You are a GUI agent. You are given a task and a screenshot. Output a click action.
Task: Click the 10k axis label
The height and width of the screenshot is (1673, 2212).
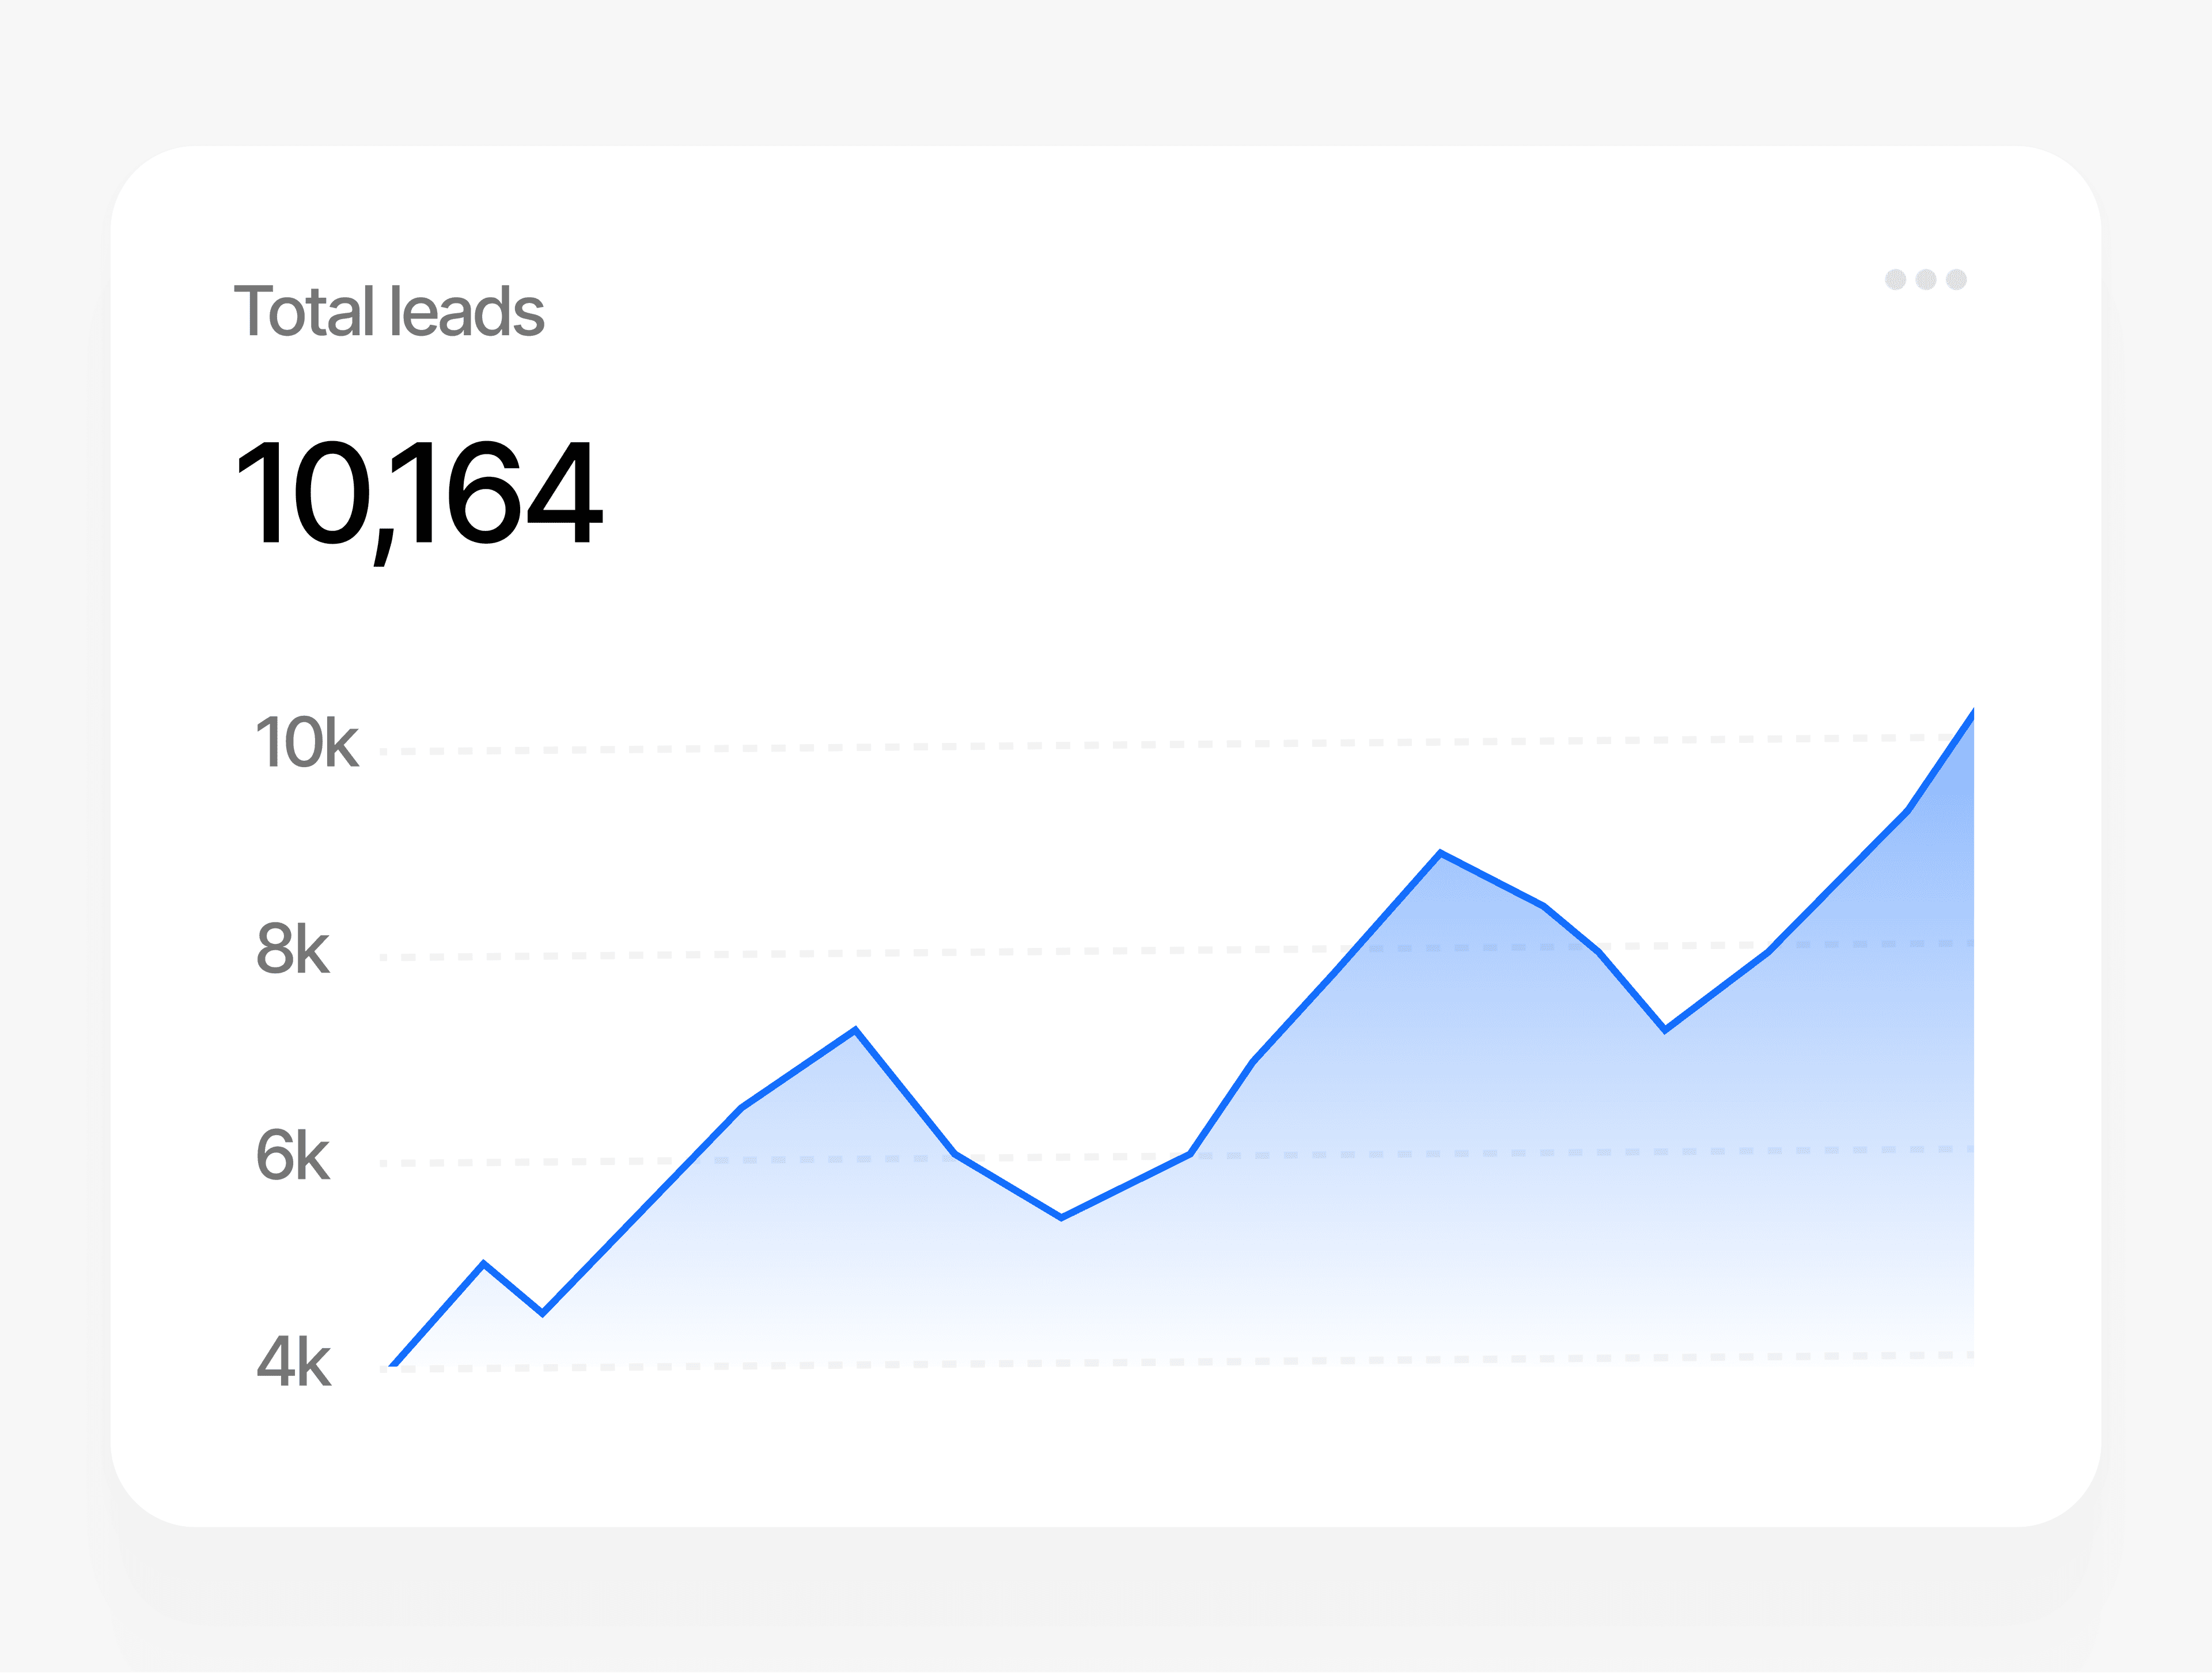pyautogui.click(x=307, y=742)
